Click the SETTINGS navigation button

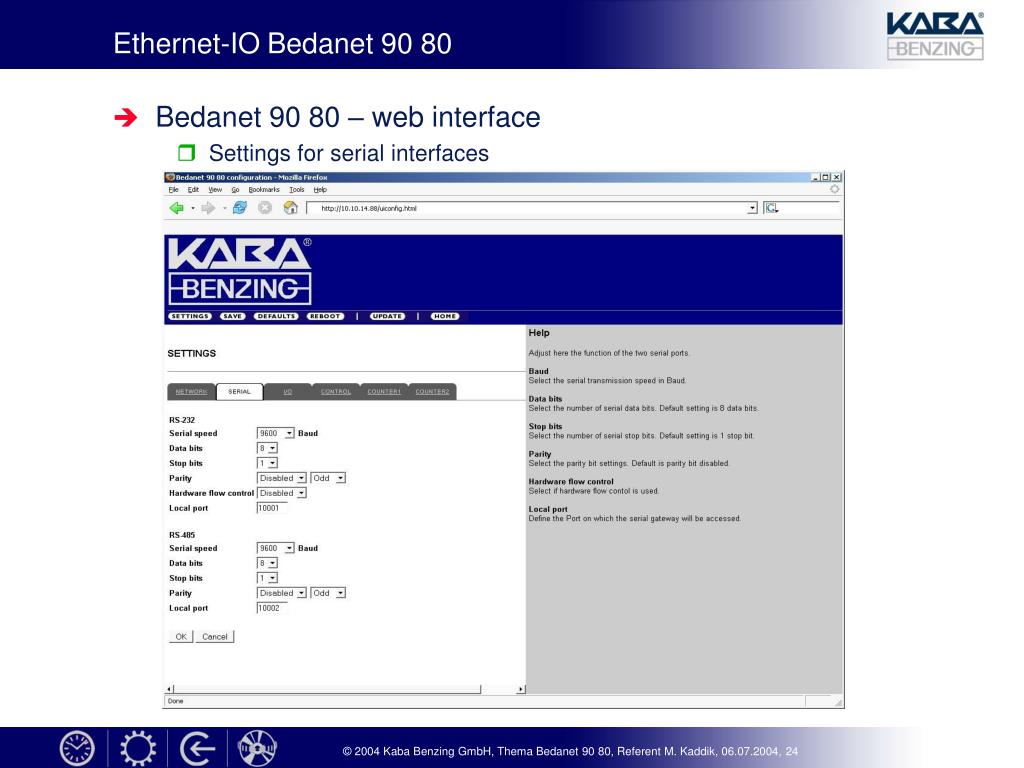(x=190, y=316)
